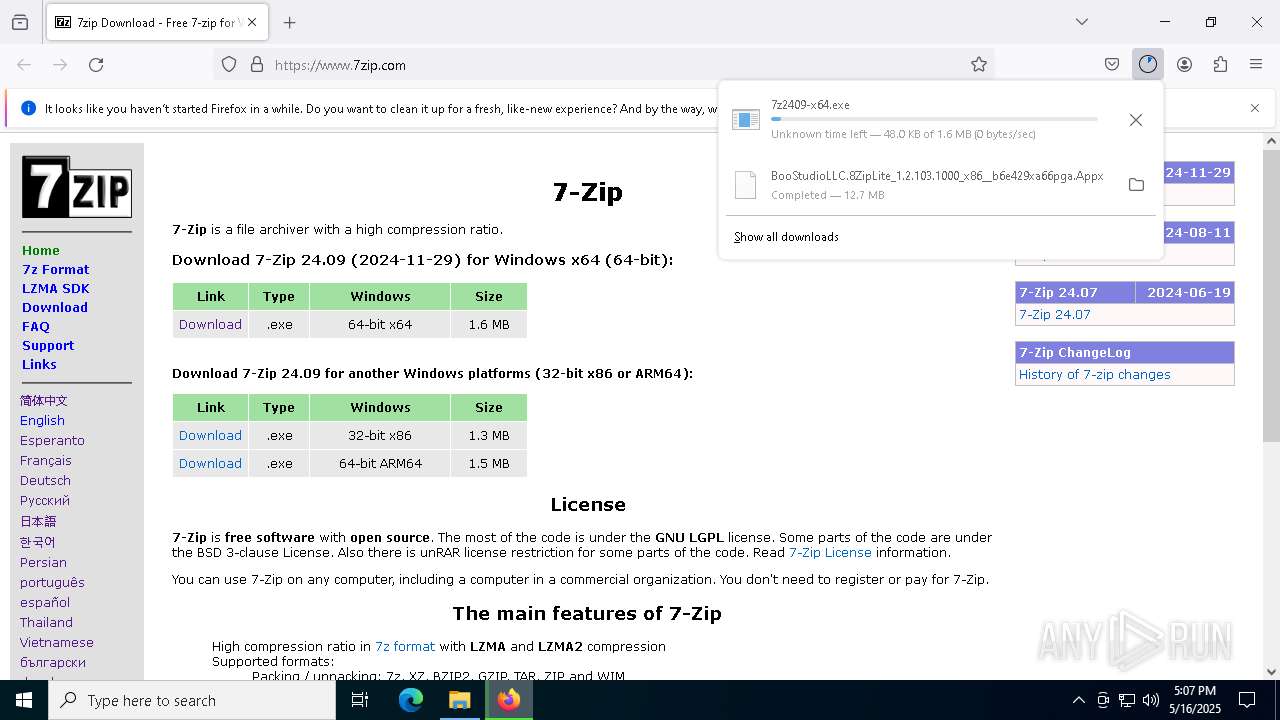Dismiss the Firefox refresh notification bar

1255,108
